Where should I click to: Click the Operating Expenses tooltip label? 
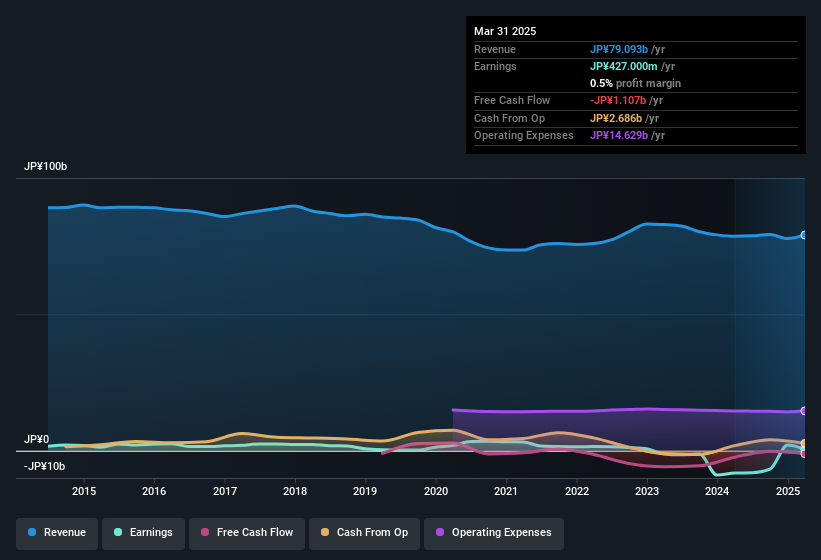click(524, 136)
